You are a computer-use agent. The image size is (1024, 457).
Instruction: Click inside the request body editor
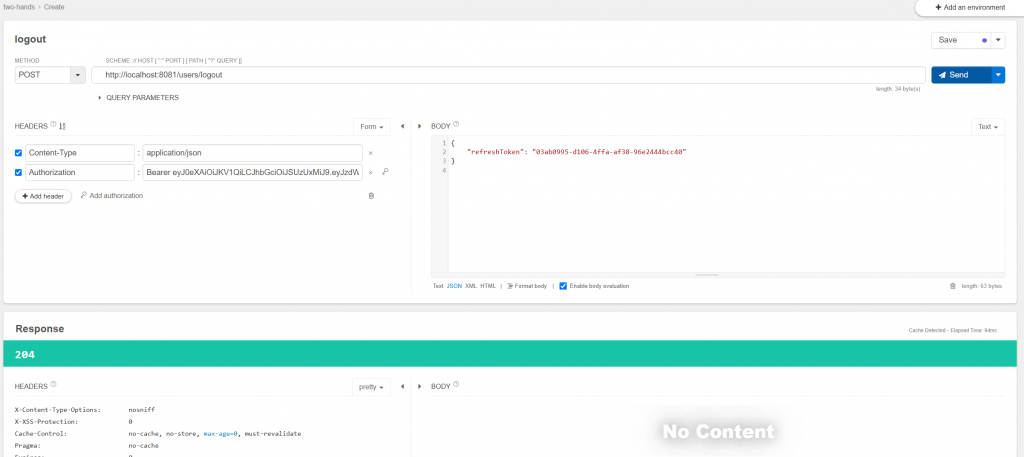click(x=726, y=204)
